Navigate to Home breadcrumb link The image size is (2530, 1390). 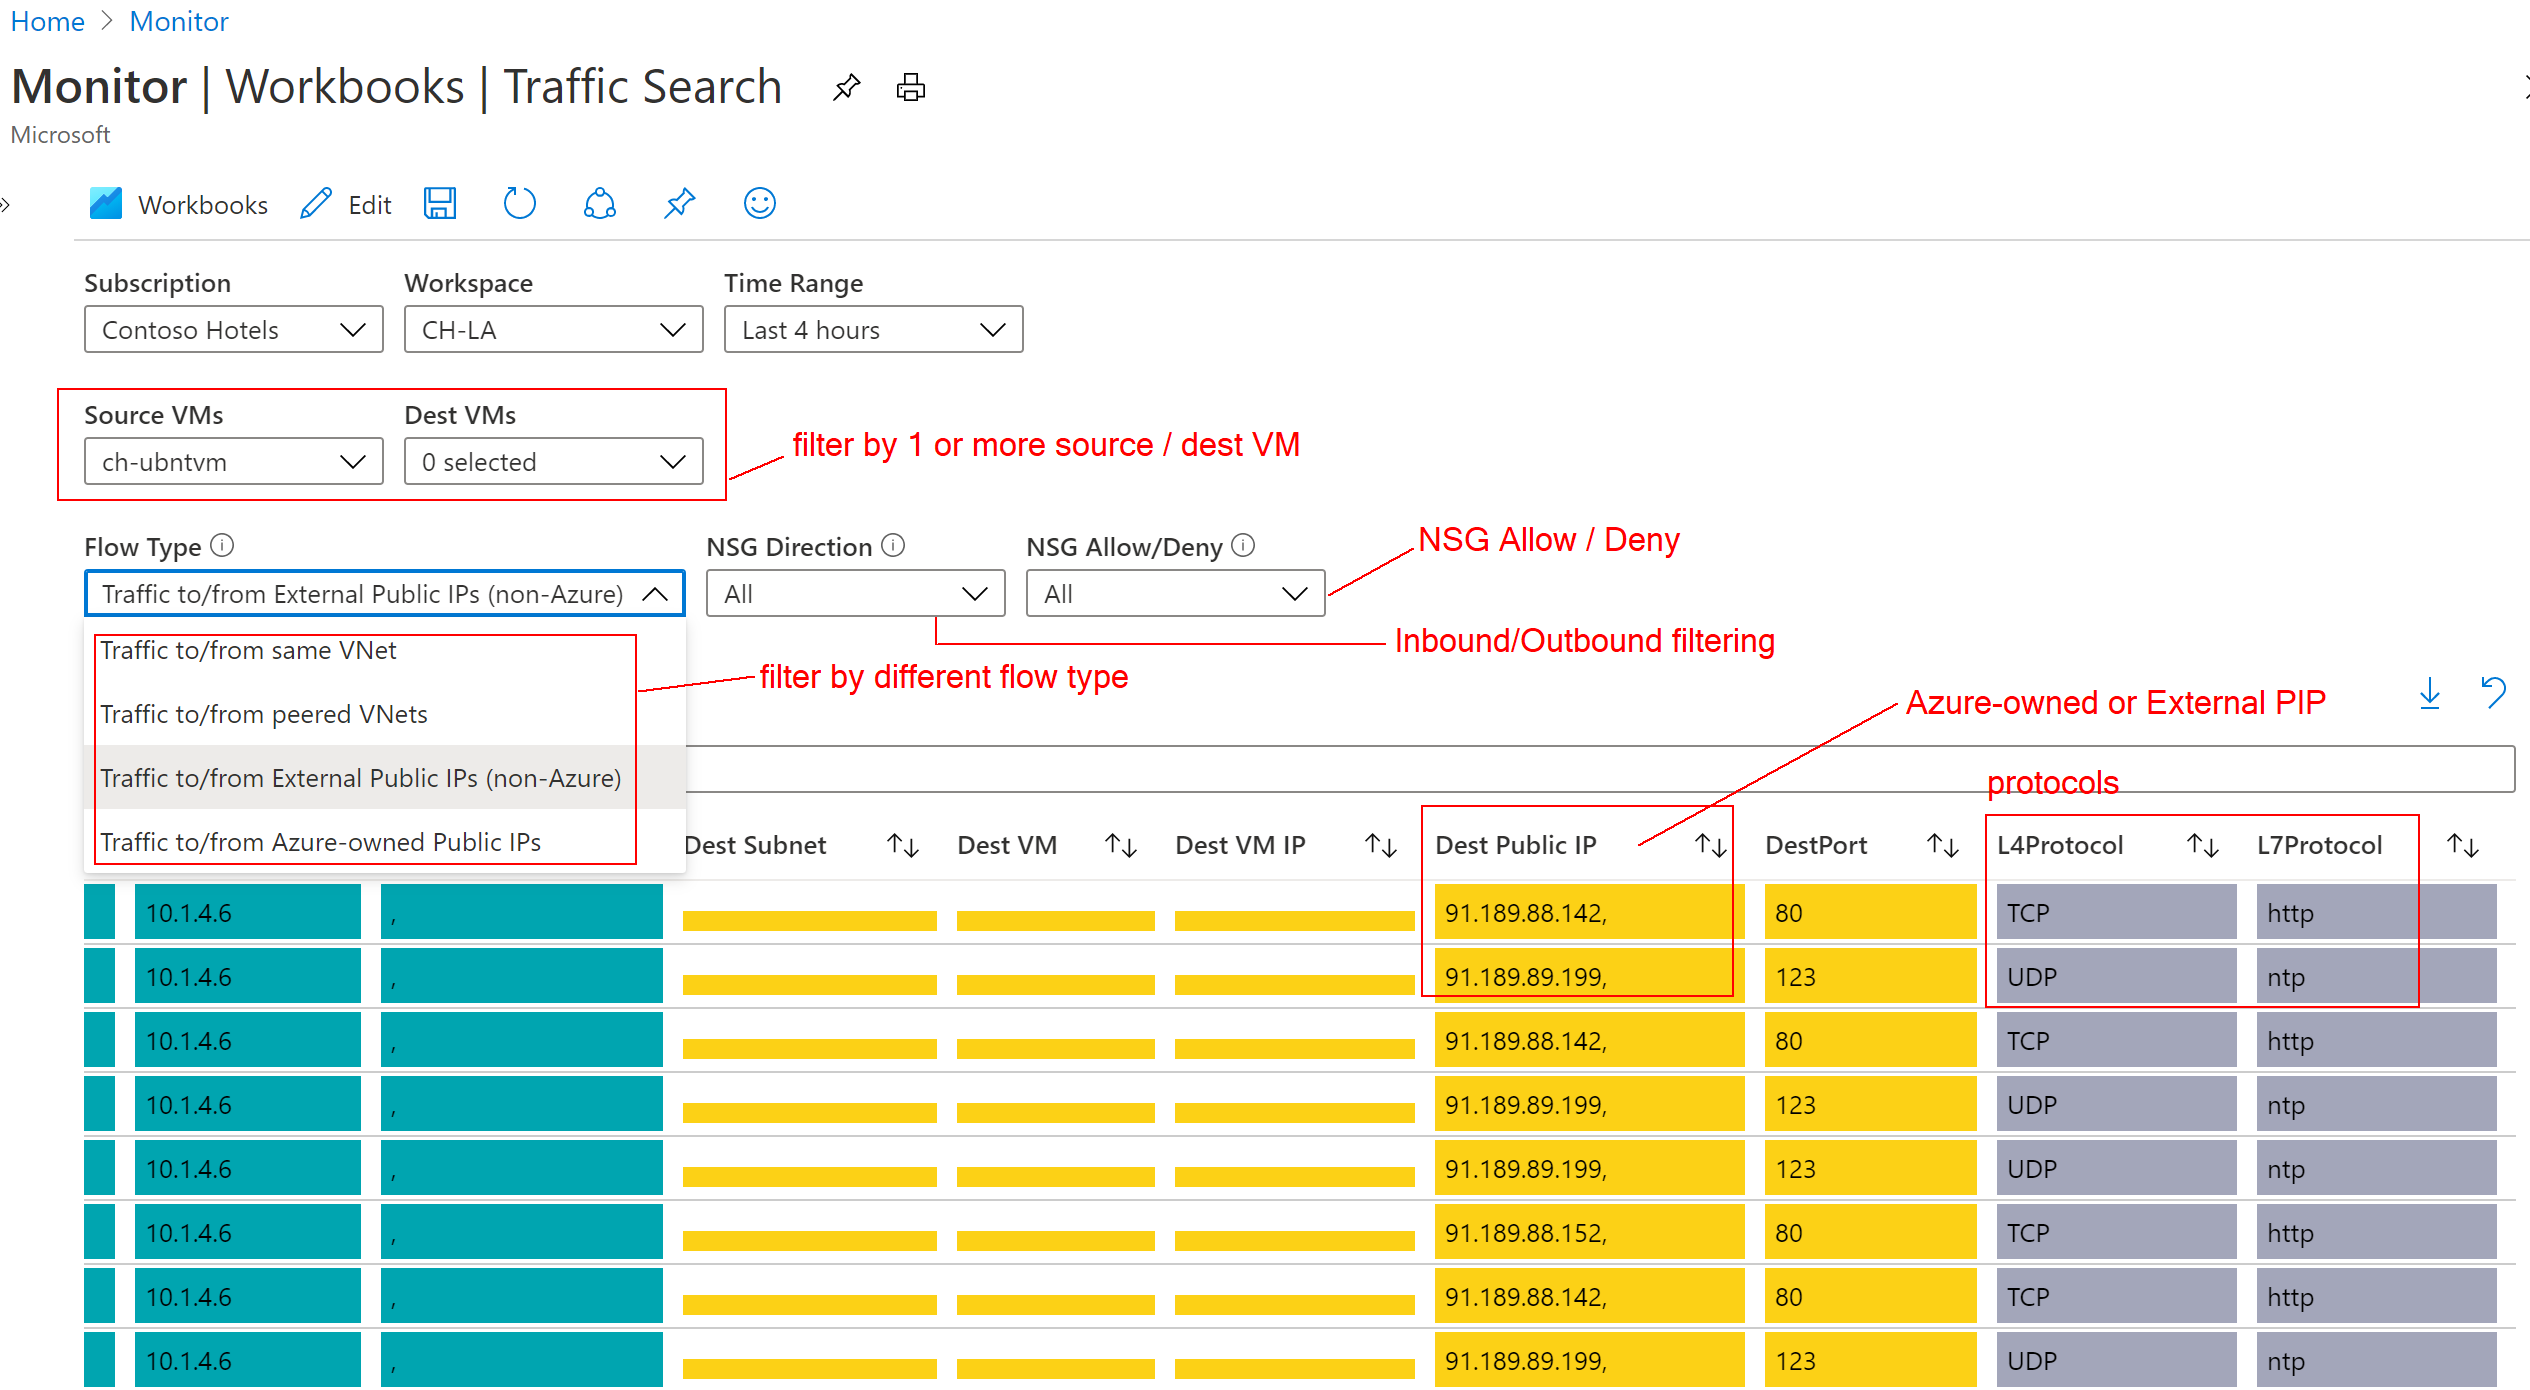click(47, 21)
